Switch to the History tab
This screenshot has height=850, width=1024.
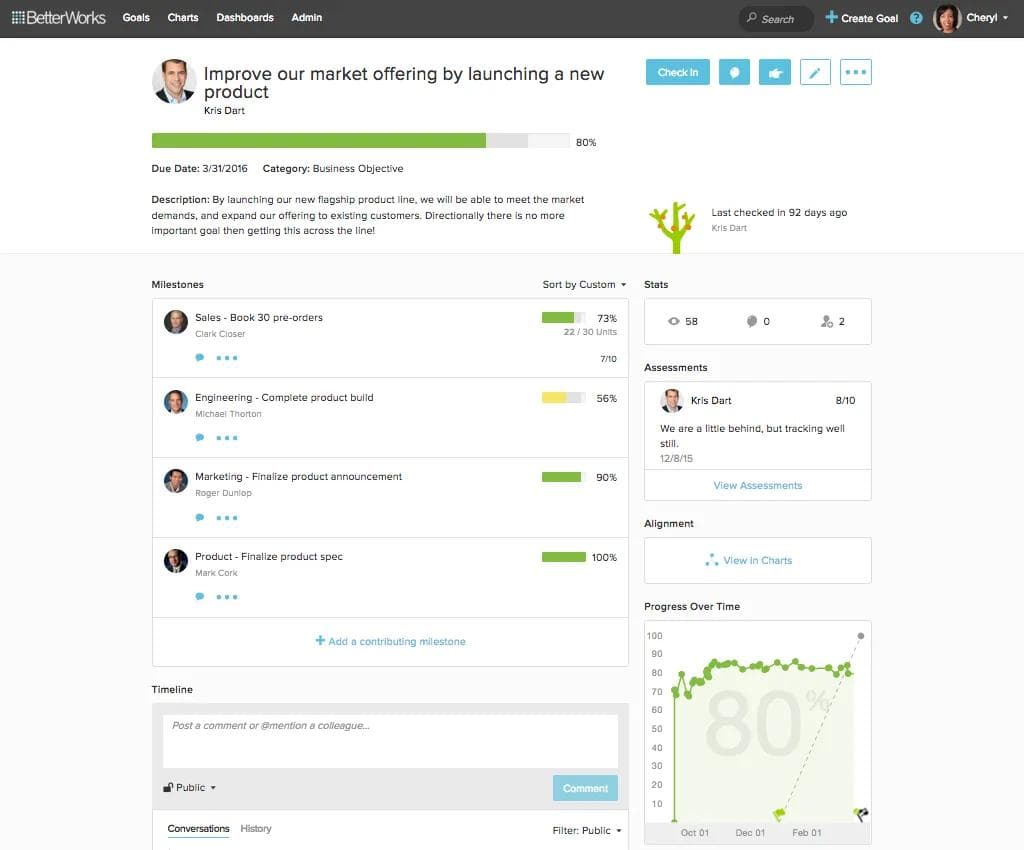pyautogui.click(x=256, y=829)
